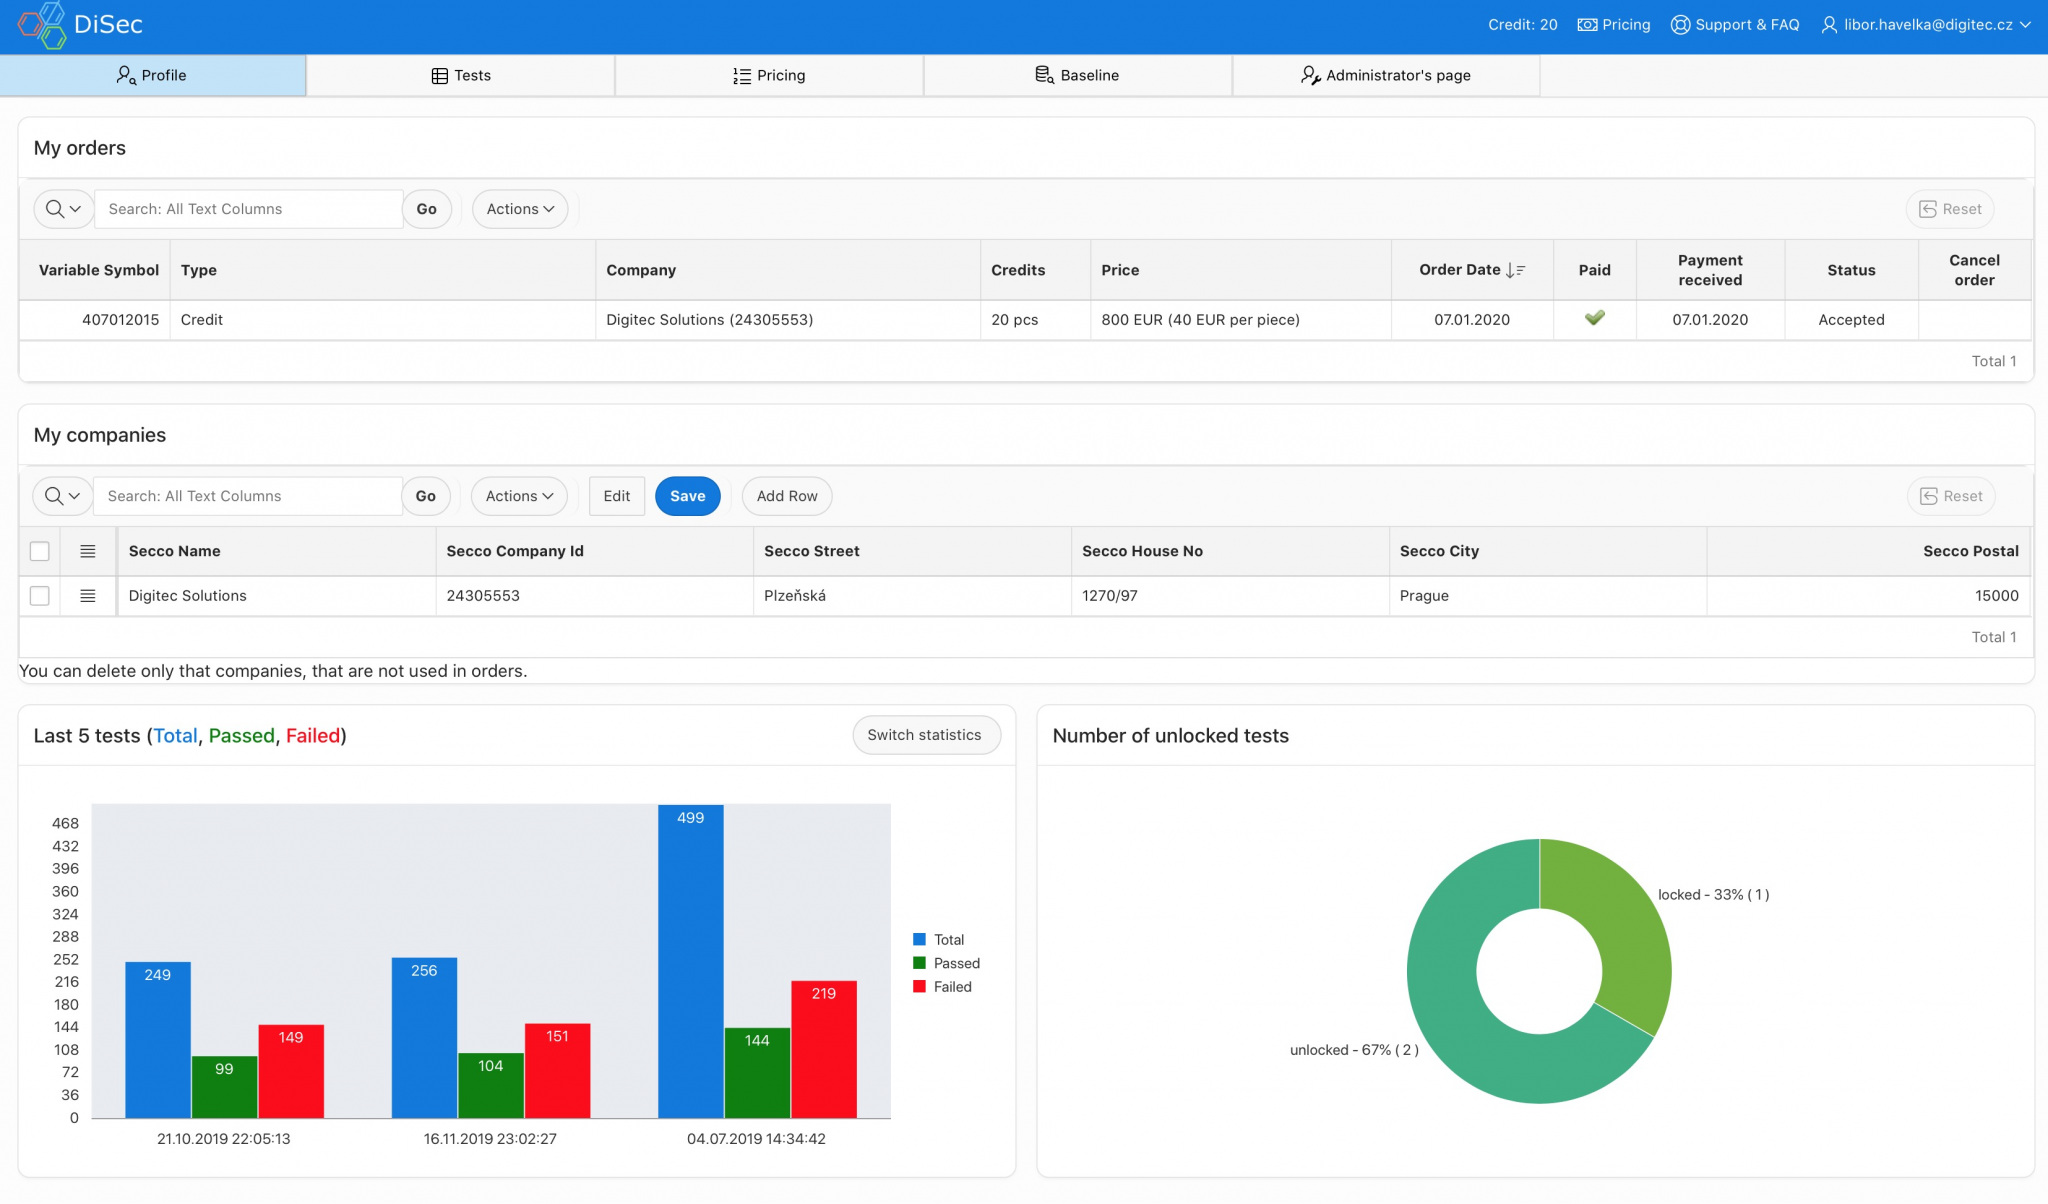Reset the My orders report
The width and height of the screenshot is (2048, 1204).
[x=1949, y=209]
